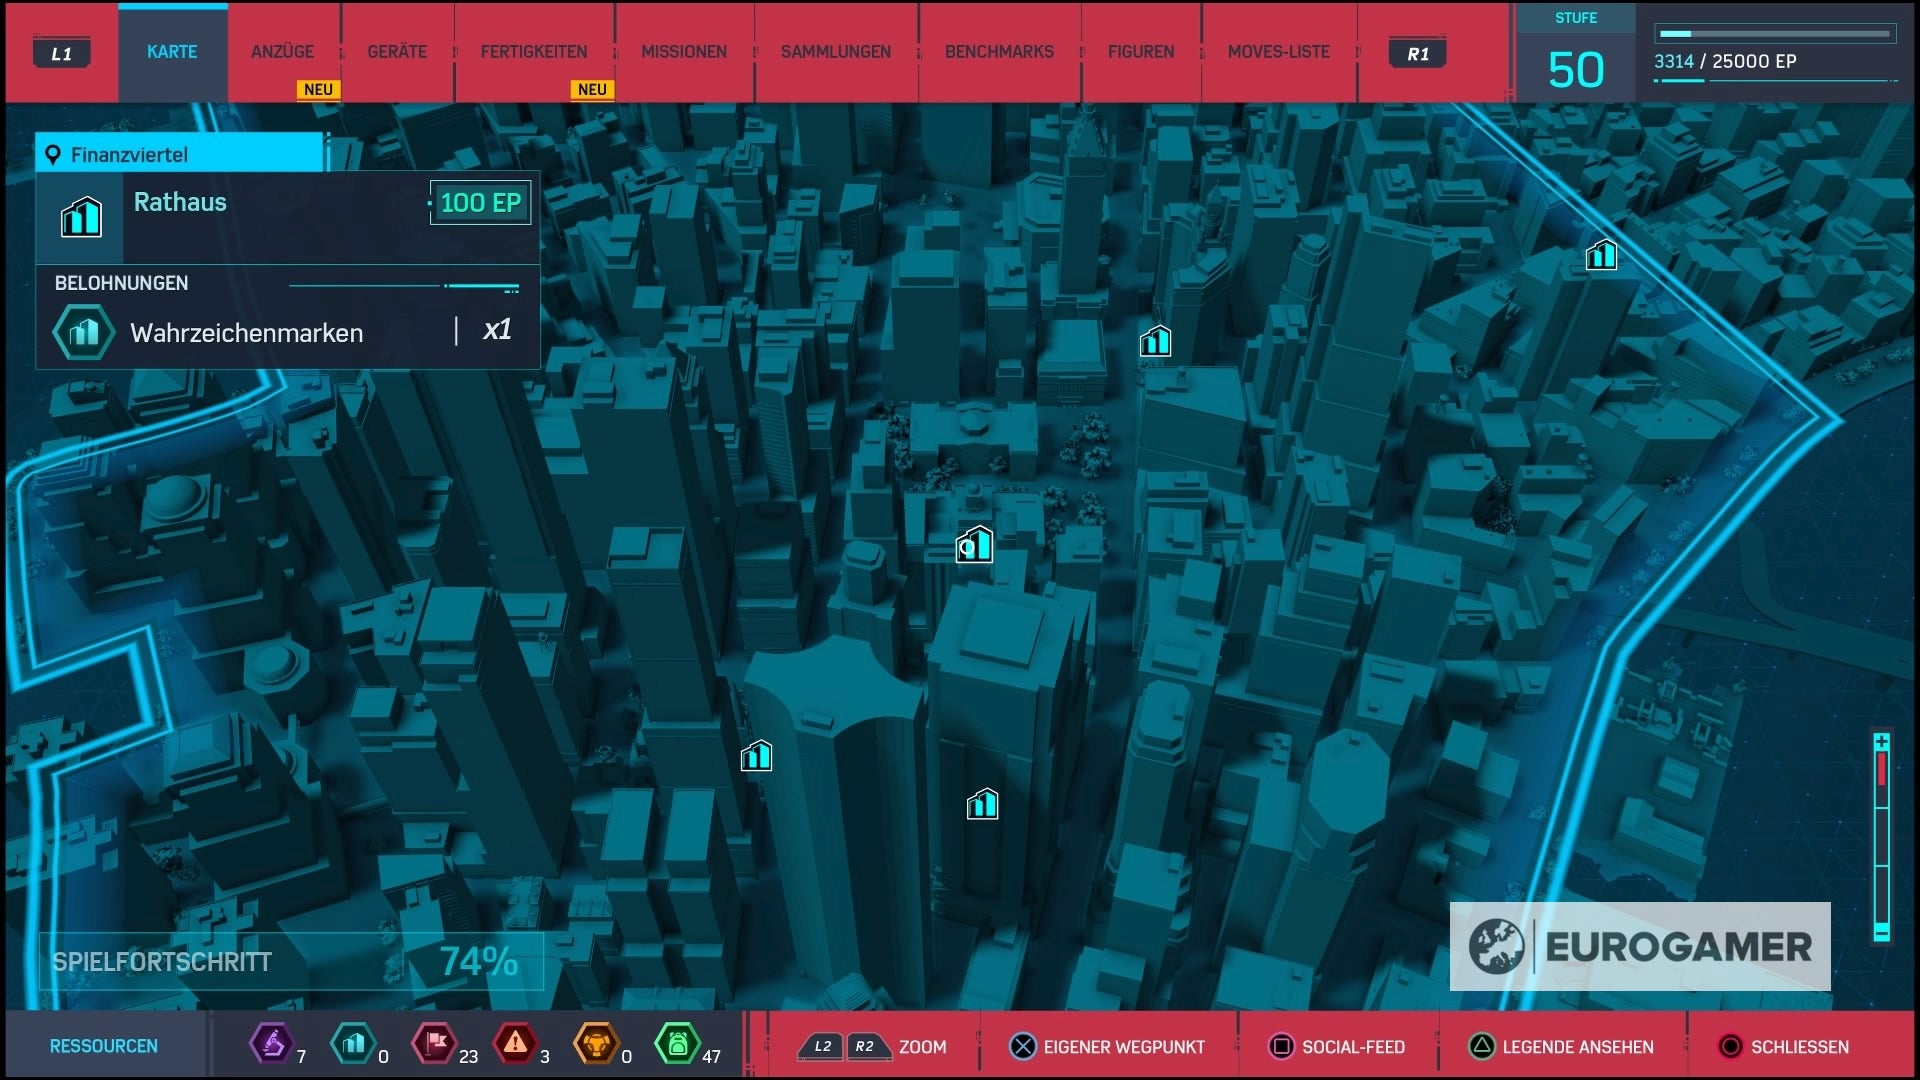Click the Zoom label

point(922,1047)
